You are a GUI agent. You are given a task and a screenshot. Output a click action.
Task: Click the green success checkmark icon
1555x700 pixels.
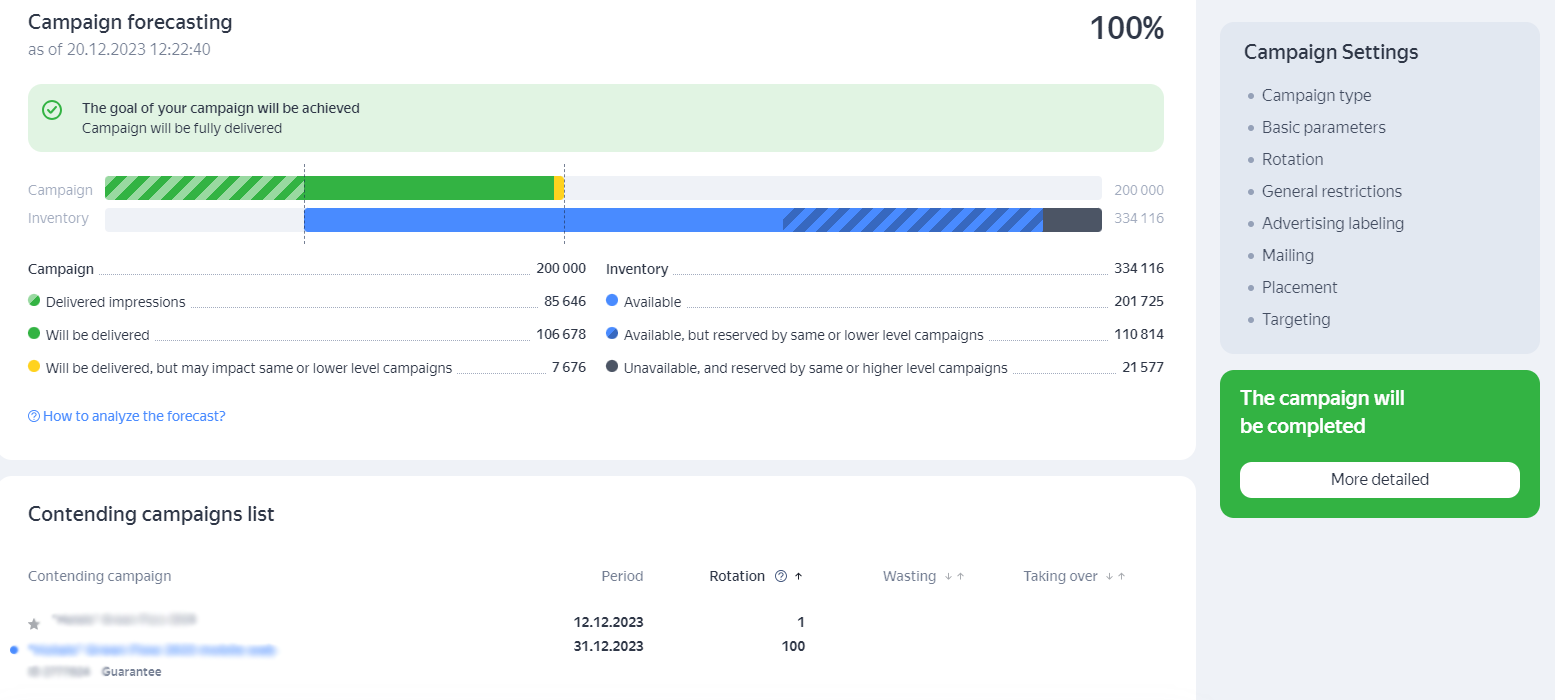point(52,110)
